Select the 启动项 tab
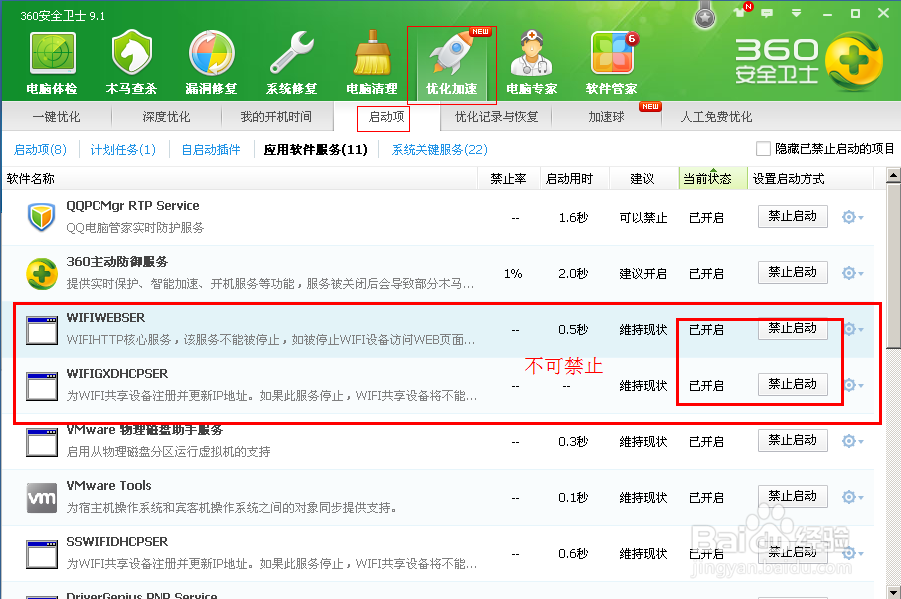901x599 pixels. coord(386,117)
